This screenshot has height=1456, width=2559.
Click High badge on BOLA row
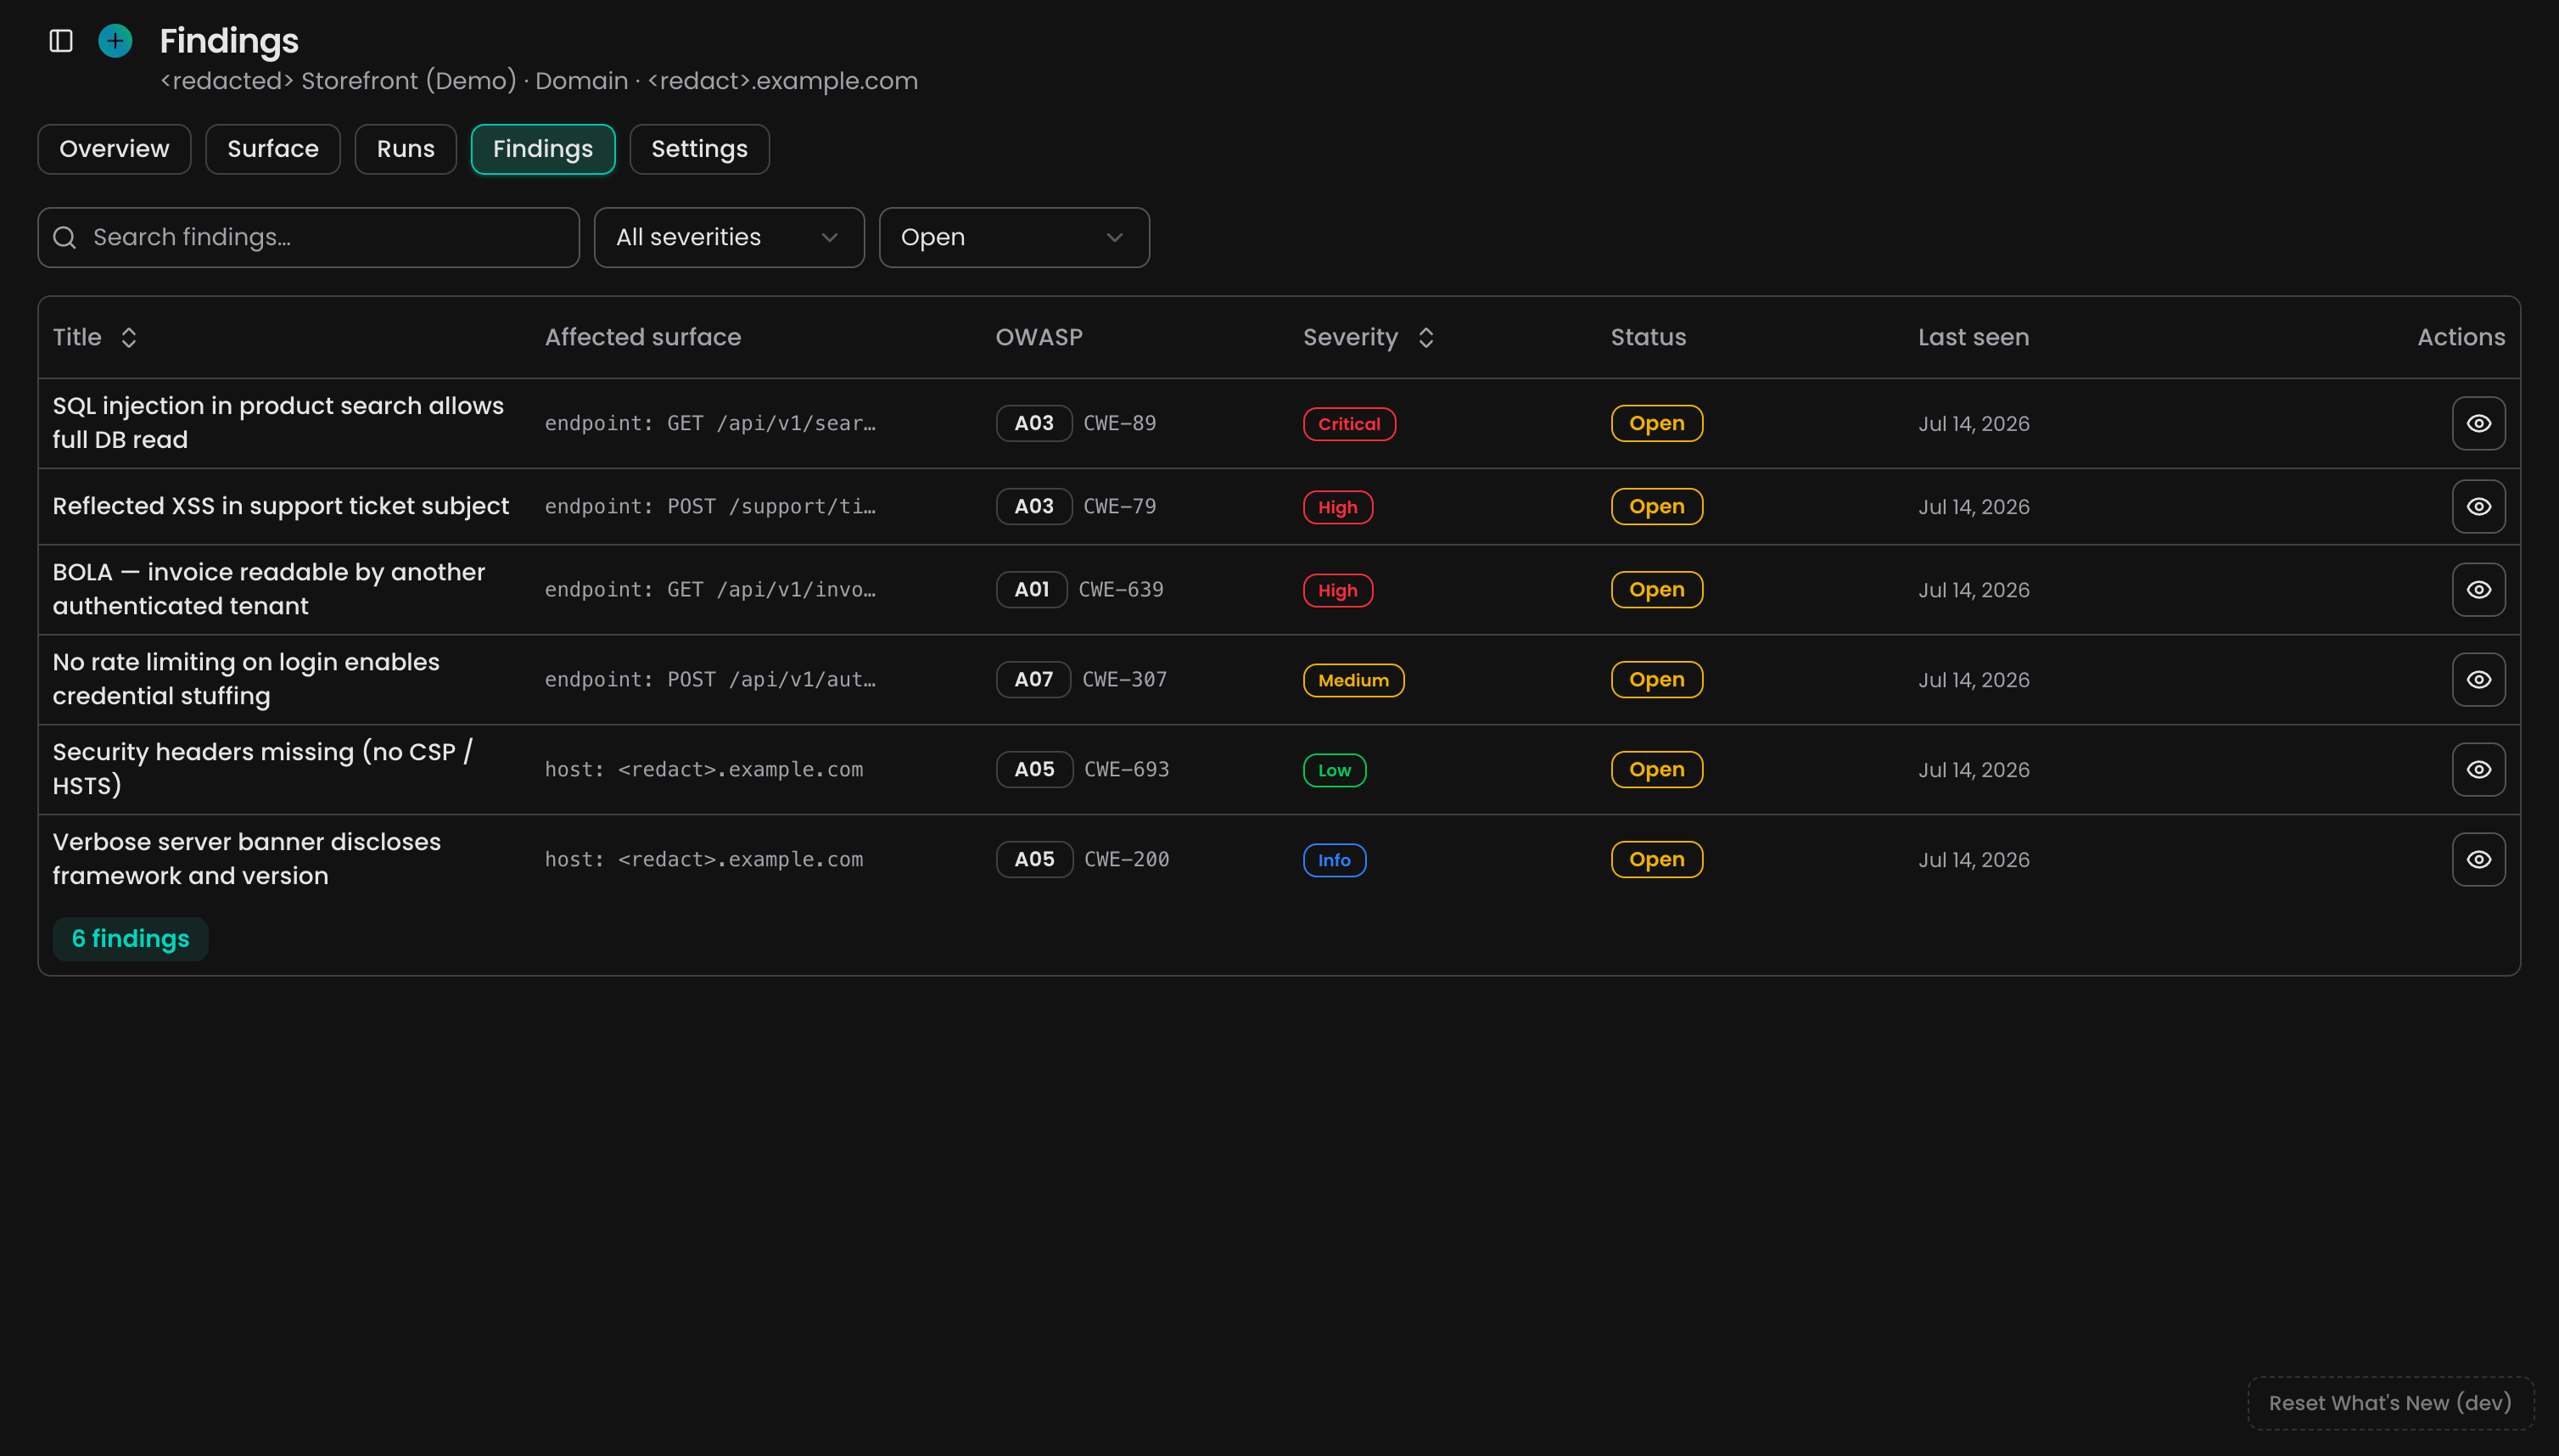coord(1338,590)
